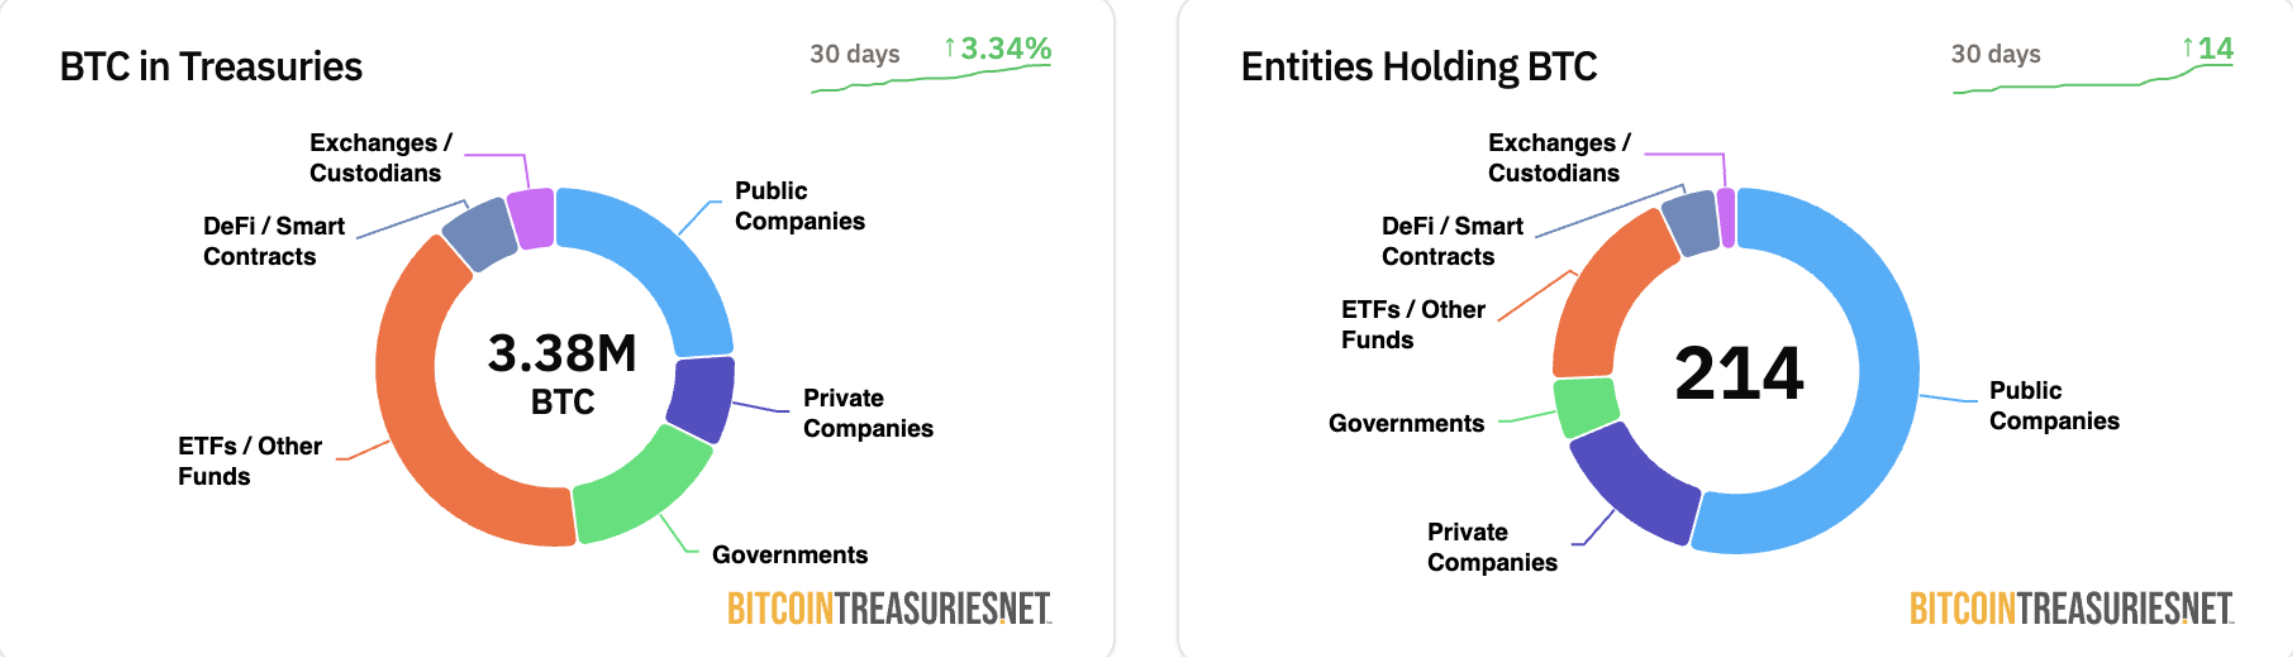Click the 214 entities center count
This screenshot has height=657, width=2293.
click(x=1739, y=373)
